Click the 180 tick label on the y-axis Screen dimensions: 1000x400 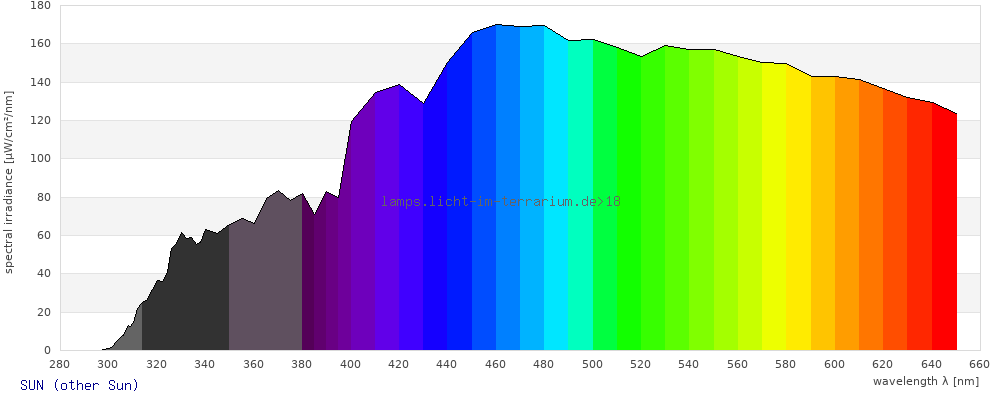[x=40, y=5]
